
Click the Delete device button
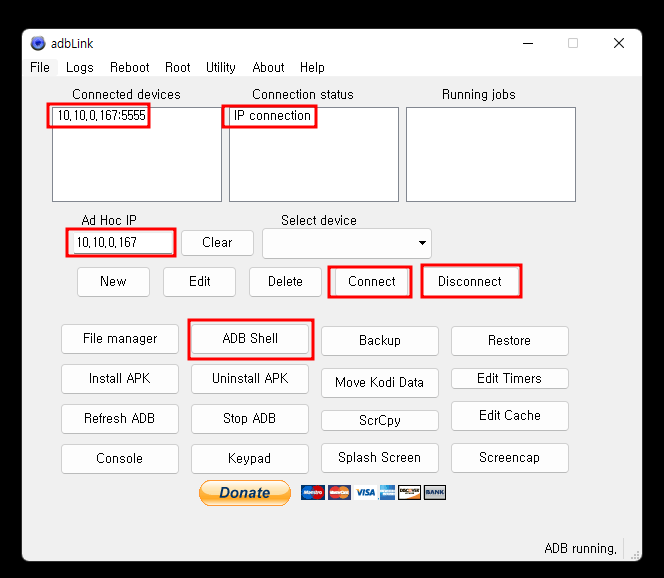285,282
